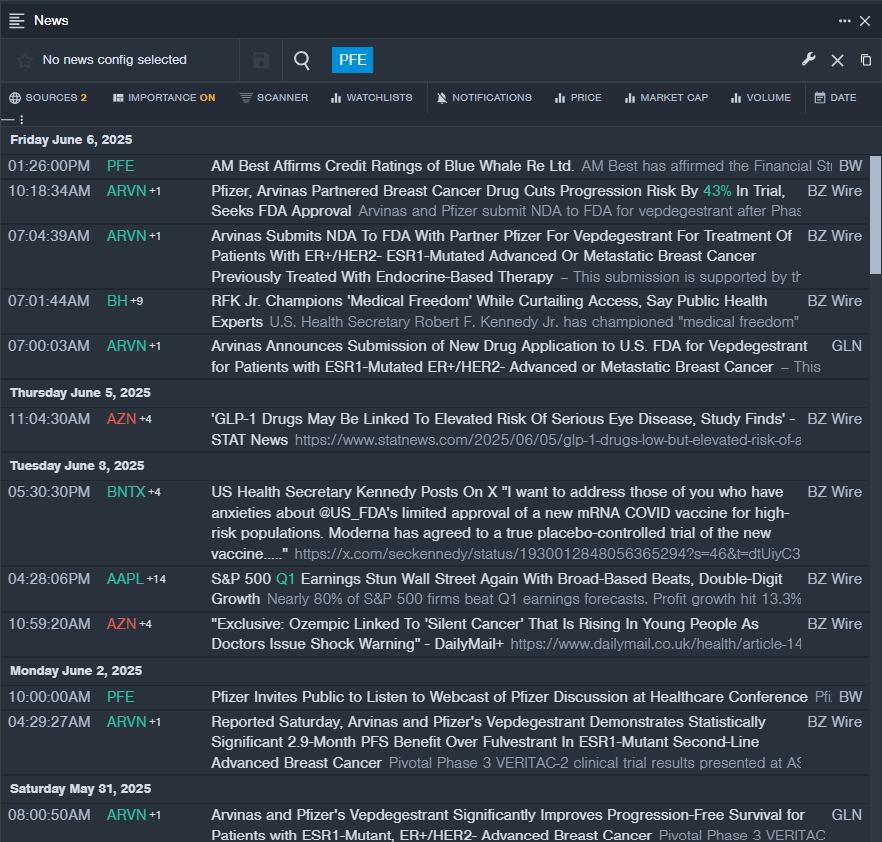
Task: Click ARVN ticker at 10:18:34AM row
Action: [127, 191]
